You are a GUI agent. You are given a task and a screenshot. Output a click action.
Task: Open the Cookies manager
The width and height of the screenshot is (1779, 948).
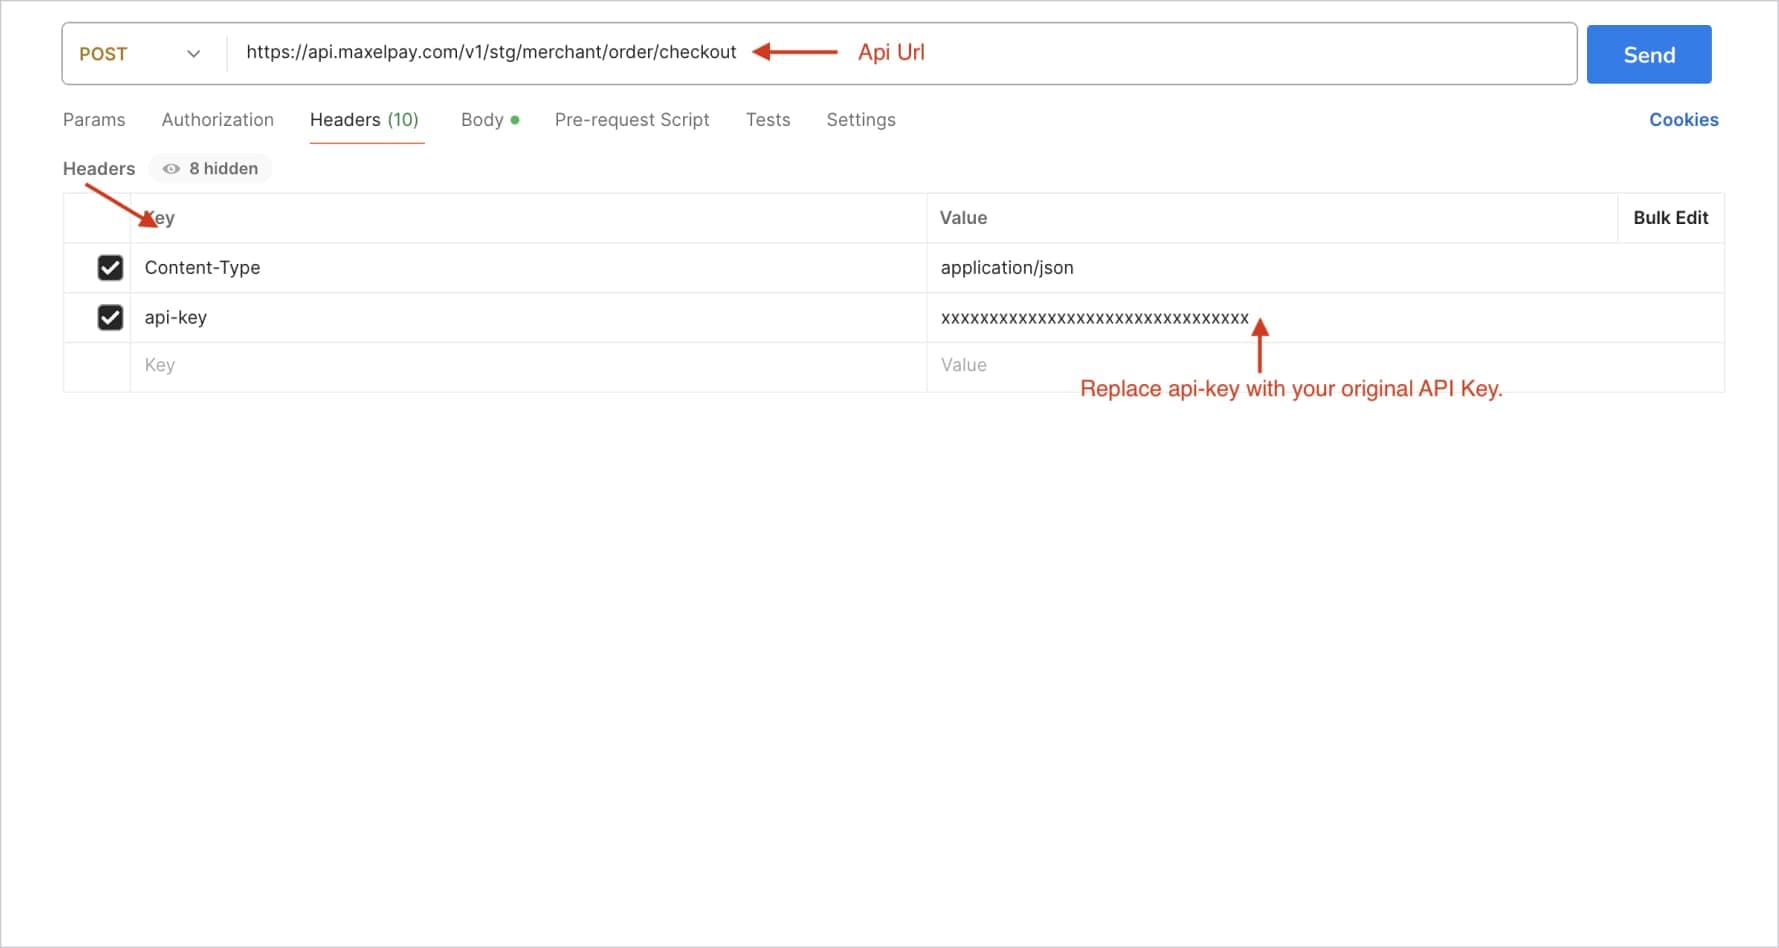click(x=1683, y=119)
